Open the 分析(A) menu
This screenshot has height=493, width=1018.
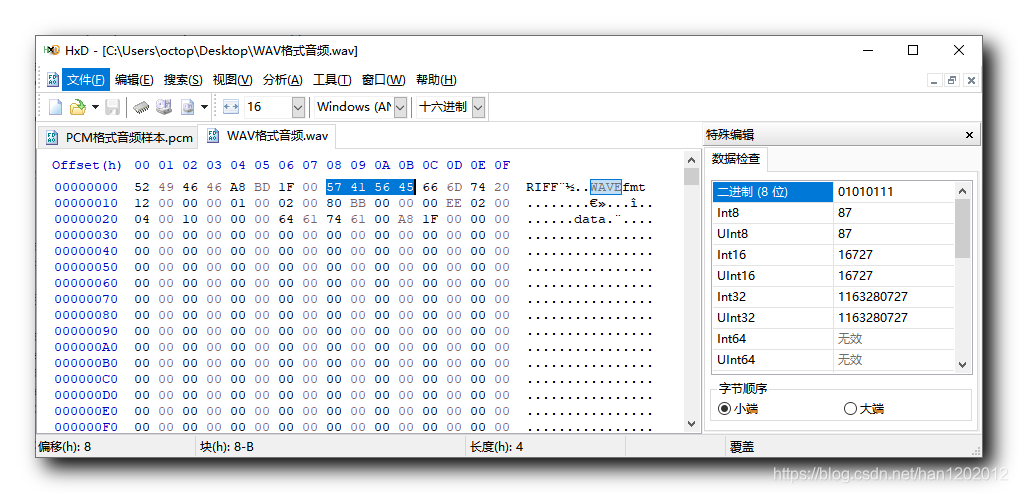point(282,80)
